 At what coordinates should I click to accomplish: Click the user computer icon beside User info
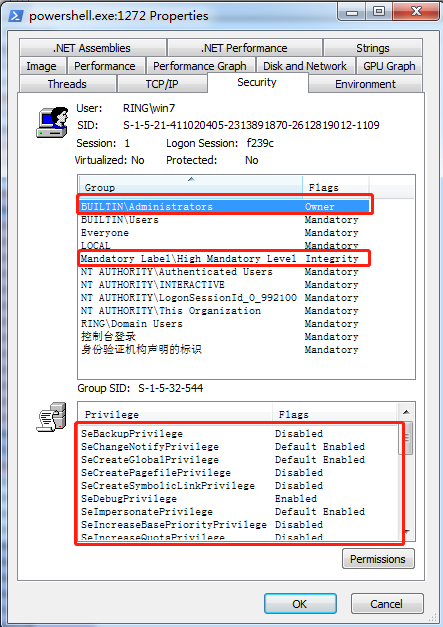52,122
